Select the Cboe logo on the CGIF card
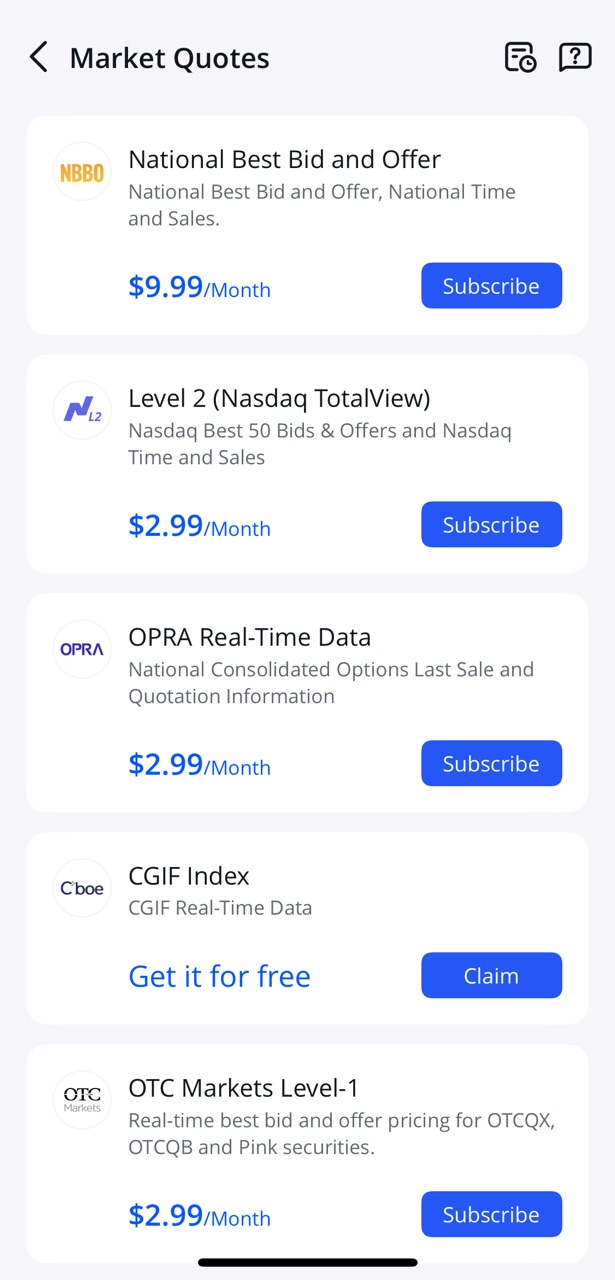The width and height of the screenshot is (615, 1280). [x=81, y=888]
